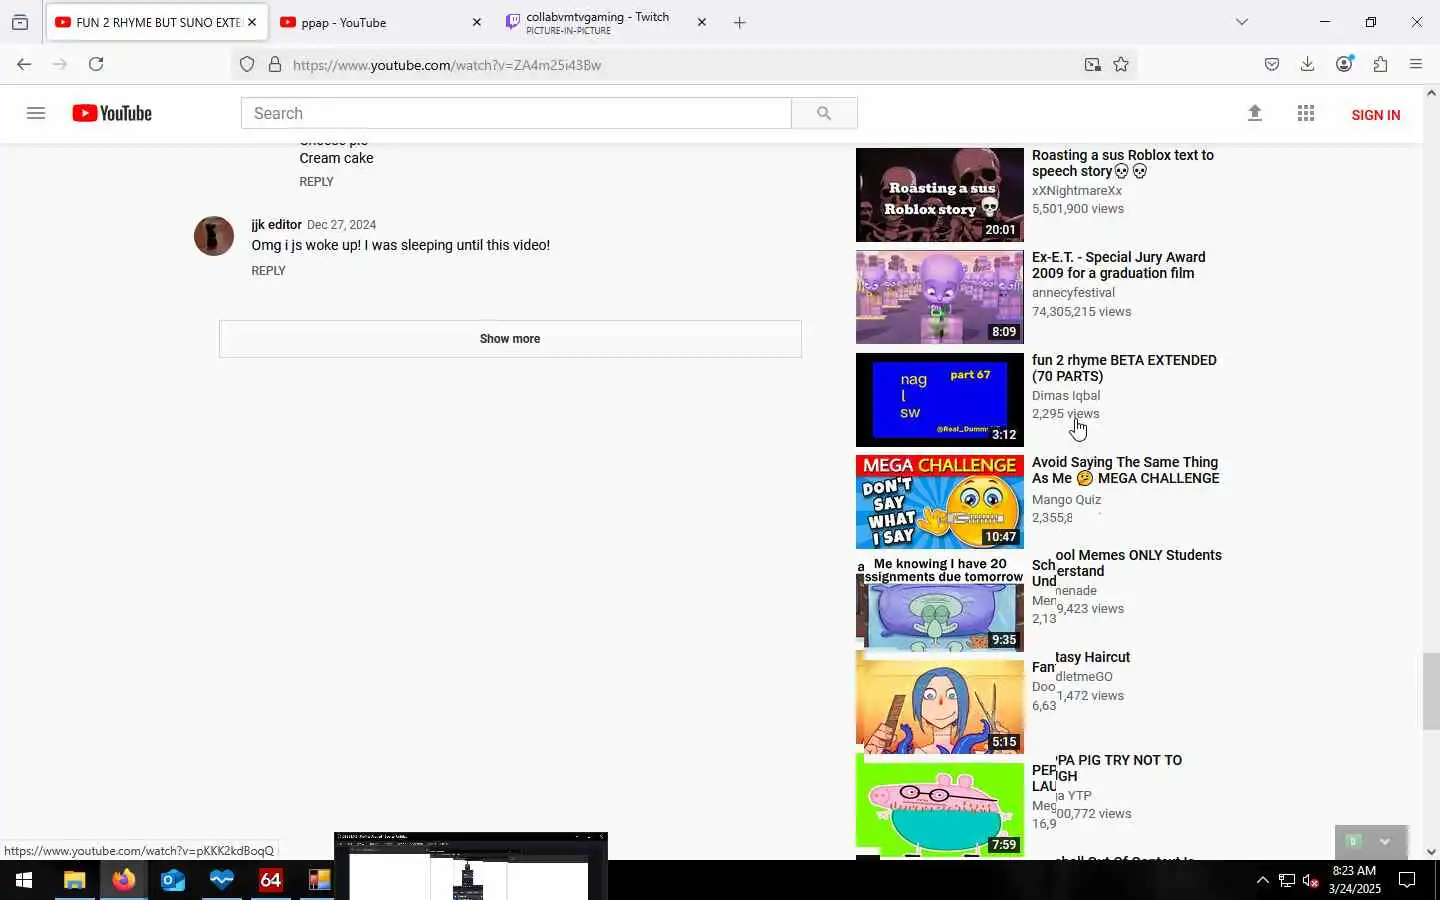
Task: Click the xXNightmareXx channel name
Action: point(1077,191)
